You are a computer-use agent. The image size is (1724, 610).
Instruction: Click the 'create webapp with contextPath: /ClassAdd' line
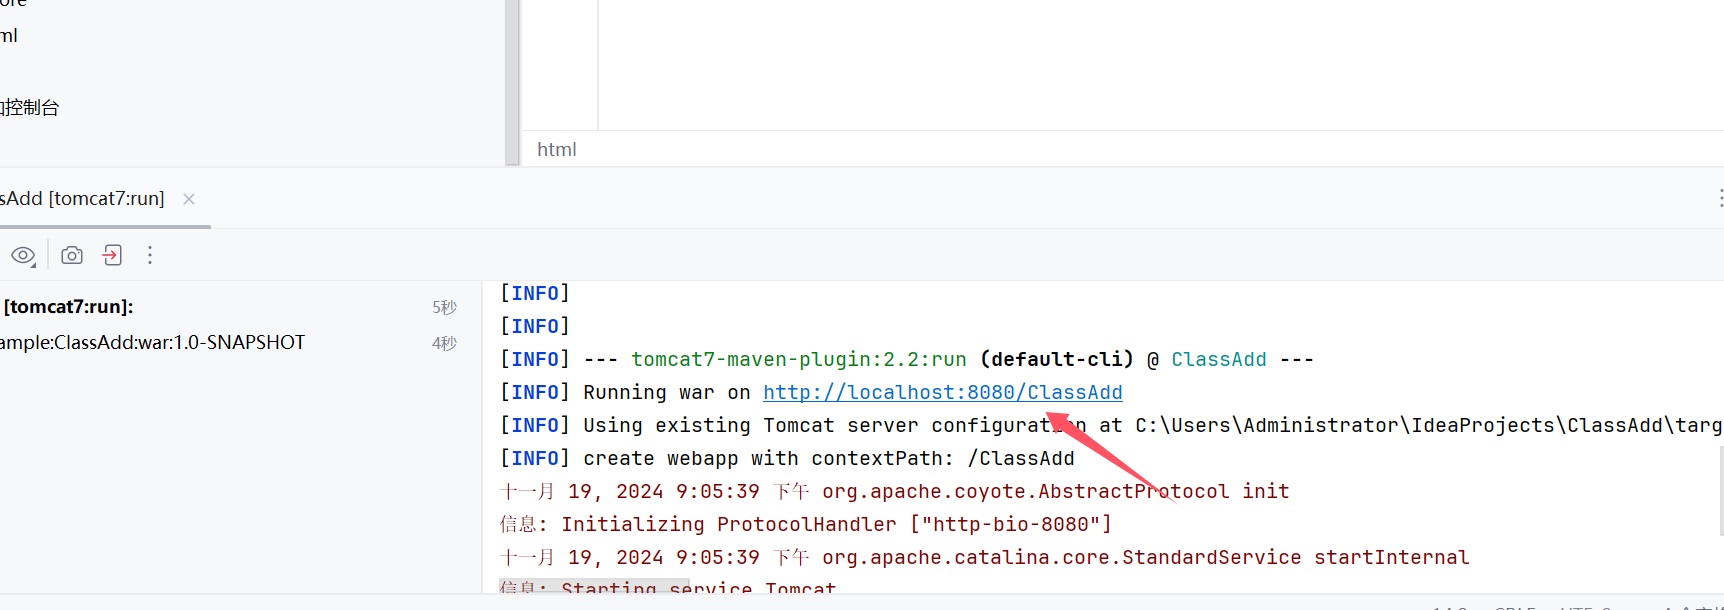click(786, 458)
